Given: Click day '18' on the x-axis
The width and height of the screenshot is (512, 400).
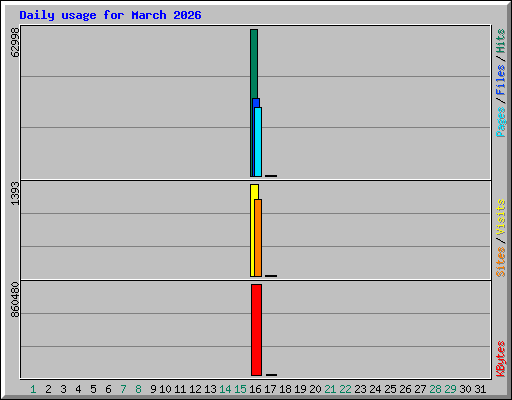Looking at the screenshot, I should point(285,389).
